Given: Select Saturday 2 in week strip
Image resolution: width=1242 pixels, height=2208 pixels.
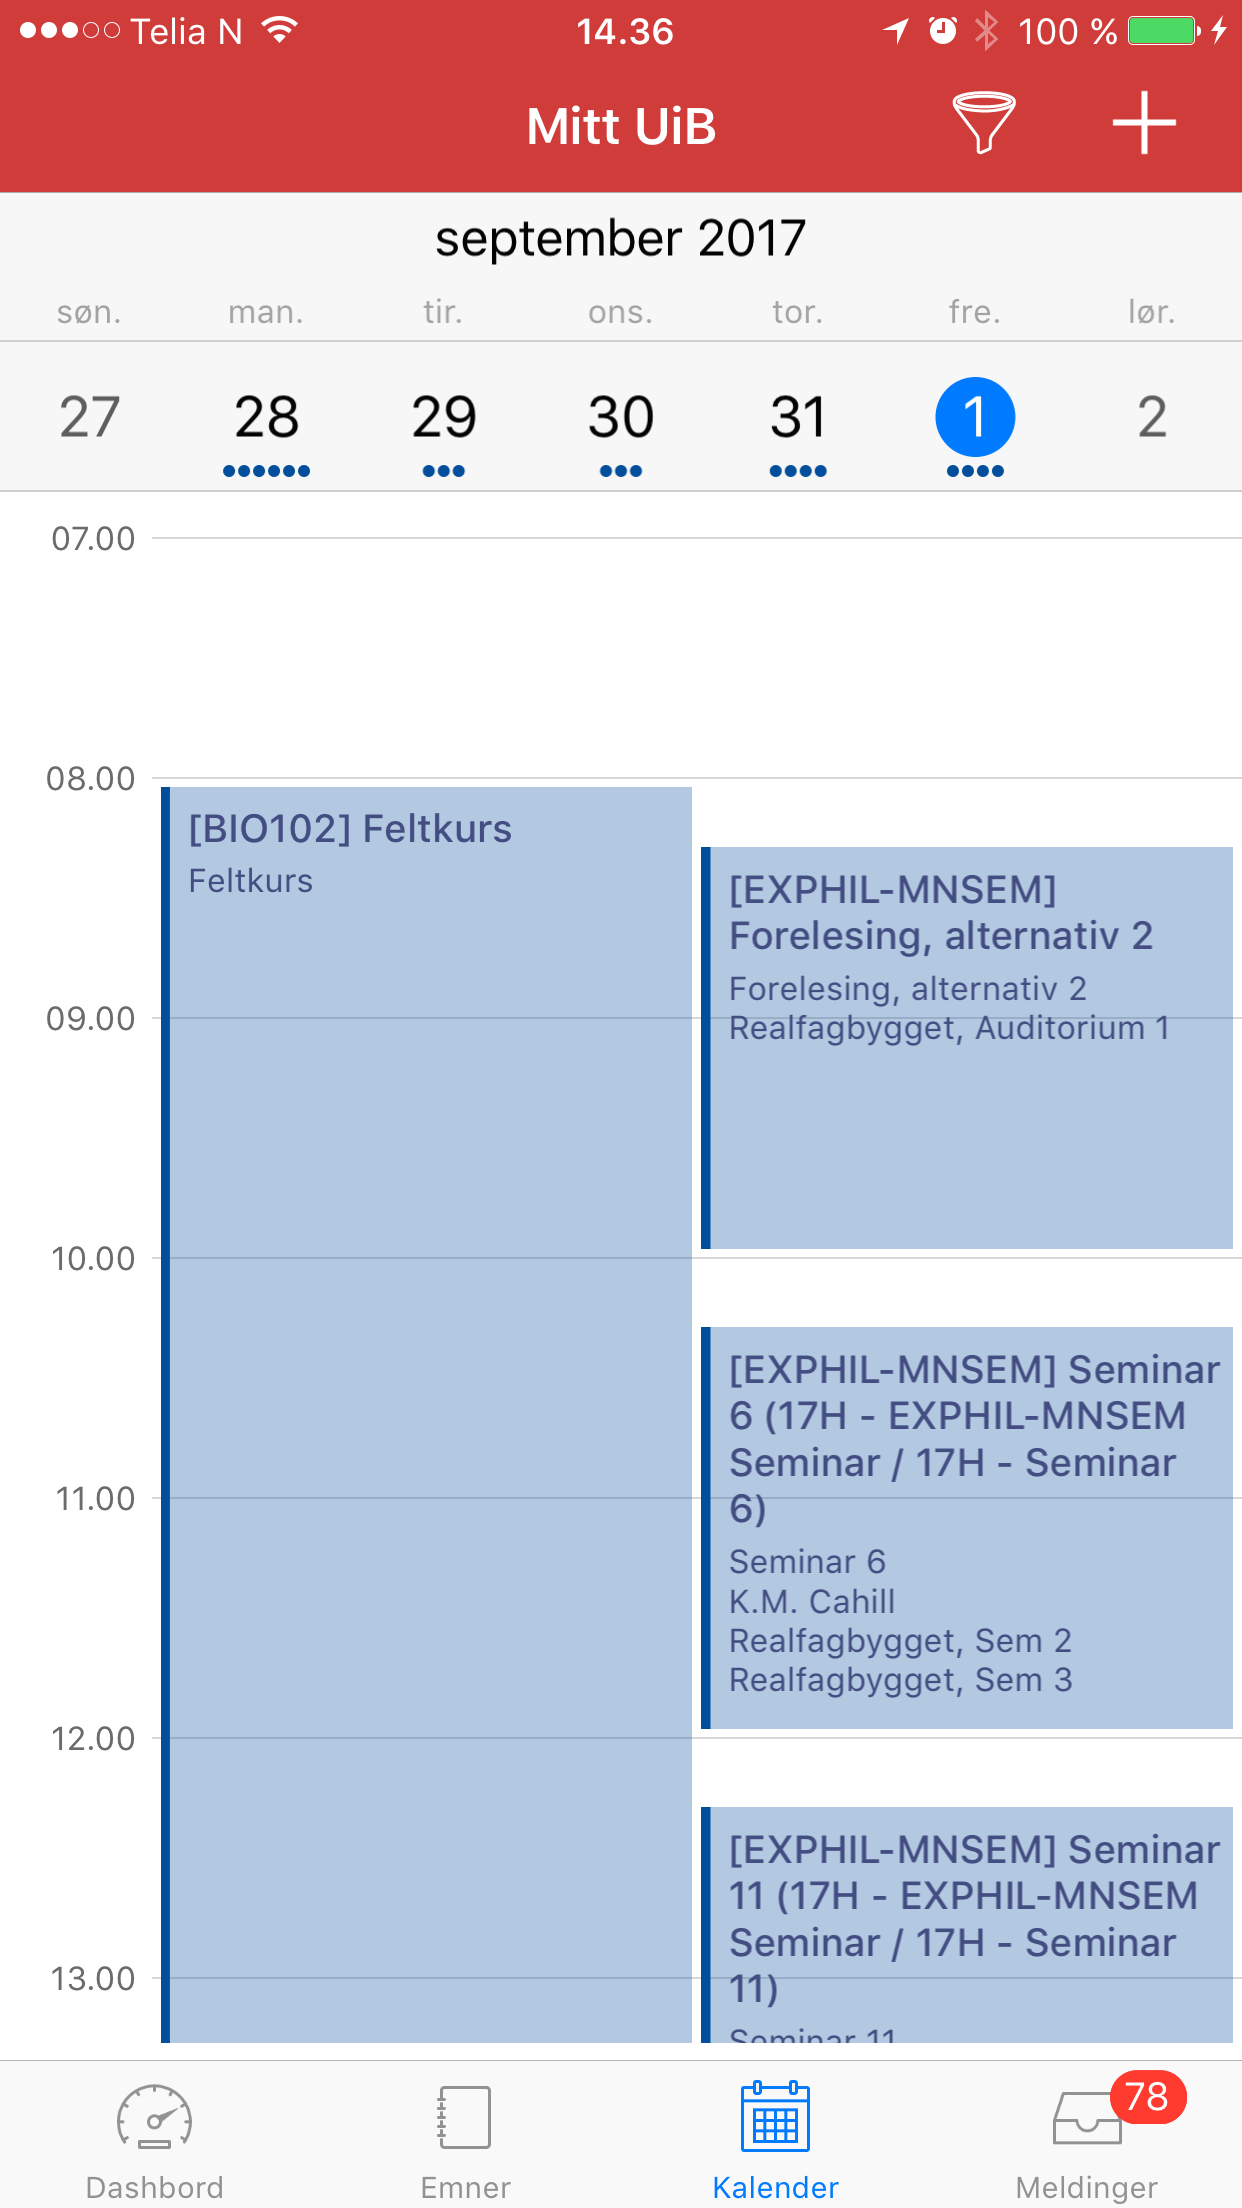Looking at the screenshot, I should tap(1151, 417).
